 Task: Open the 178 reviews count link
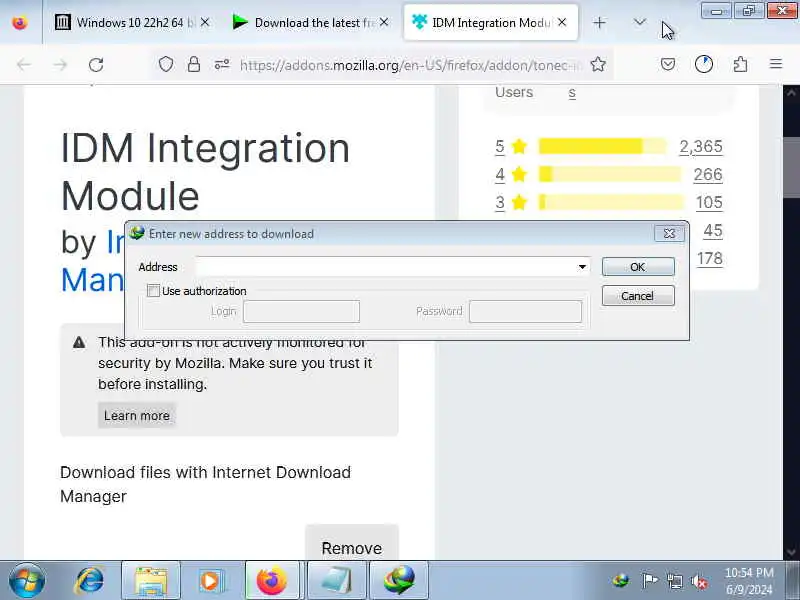click(710, 259)
